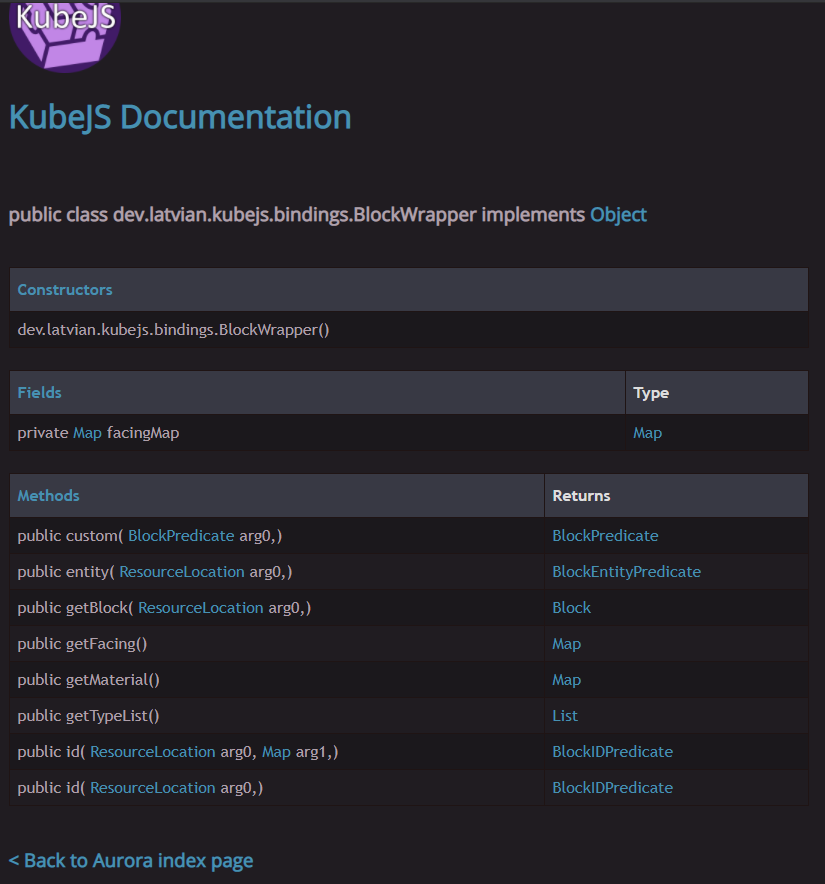Open BlockPredicate argument link in custom method
Viewport: 825px width, 884px height.
pos(181,536)
